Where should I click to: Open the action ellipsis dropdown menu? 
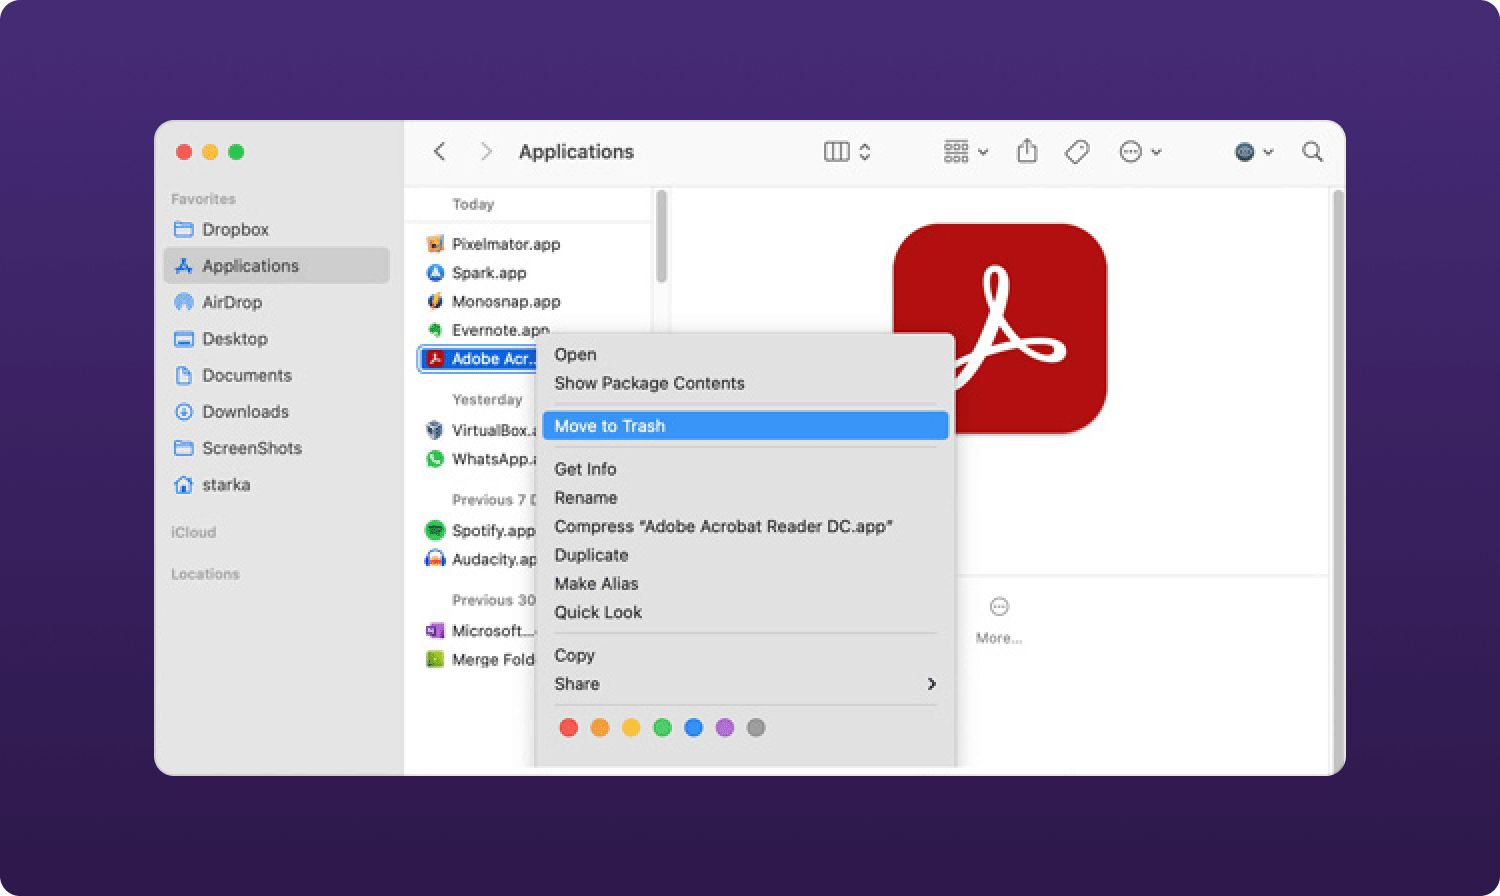point(1140,152)
